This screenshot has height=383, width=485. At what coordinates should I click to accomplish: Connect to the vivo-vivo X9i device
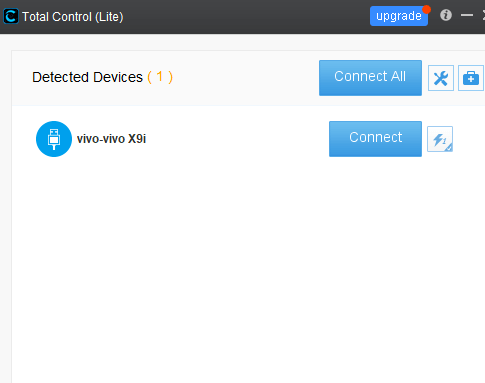coord(375,139)
